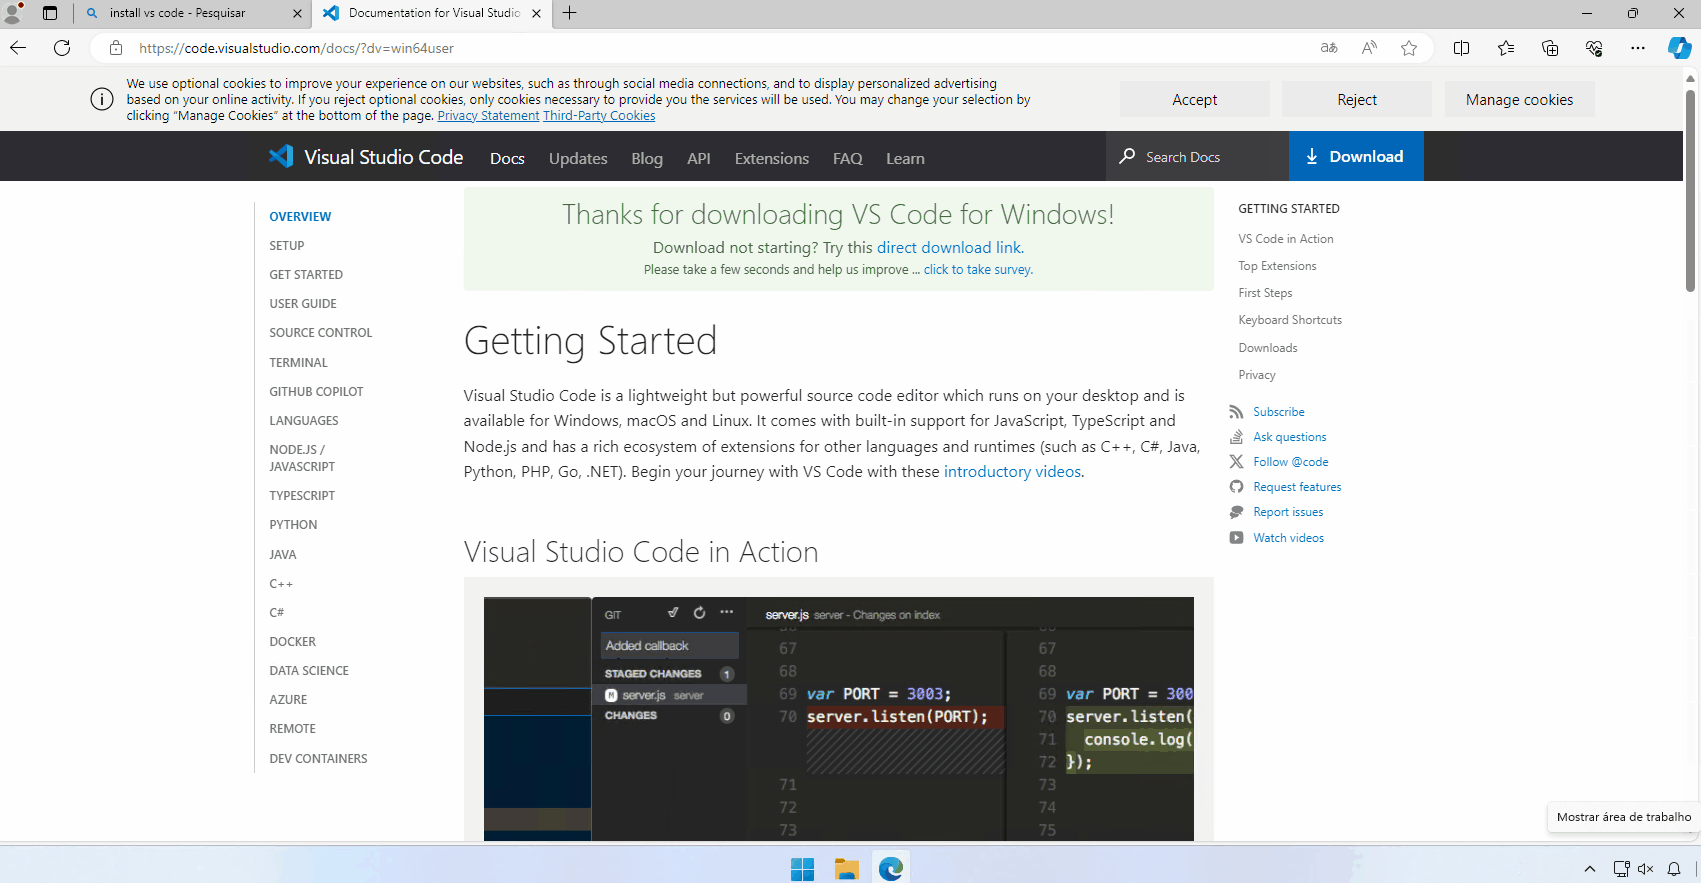1701x883 pixels.
Task: Open a new tab with plus icon
Action: click(x=569, y=13)
